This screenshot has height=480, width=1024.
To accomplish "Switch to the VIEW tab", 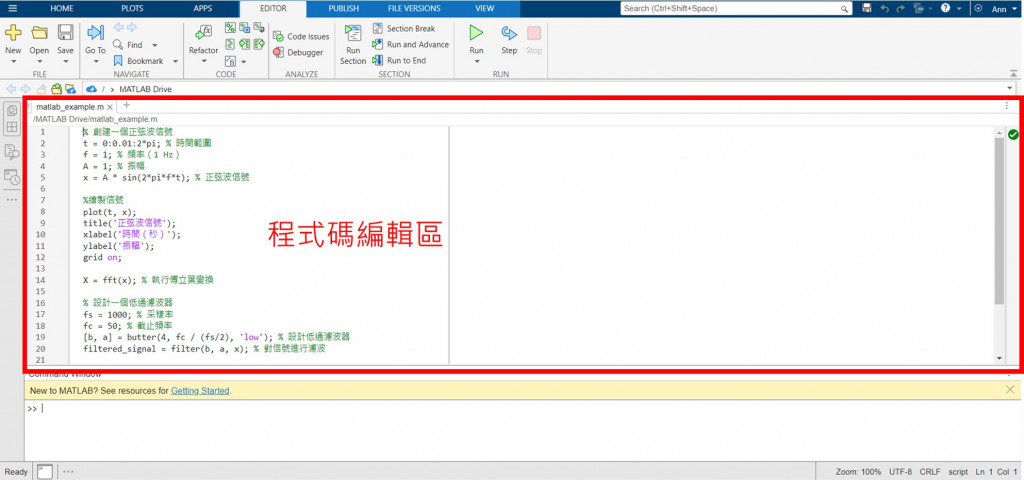I will point(485,8).
